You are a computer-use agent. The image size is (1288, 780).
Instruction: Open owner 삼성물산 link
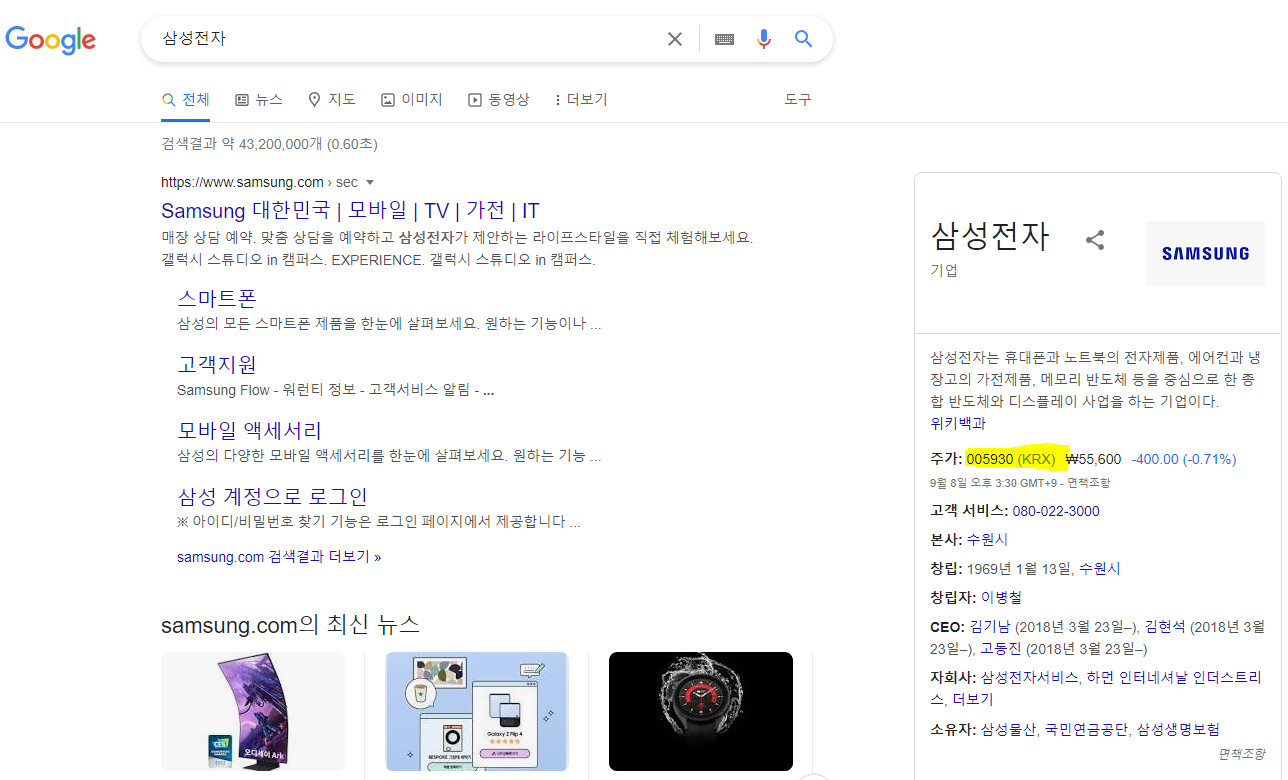1008,729
